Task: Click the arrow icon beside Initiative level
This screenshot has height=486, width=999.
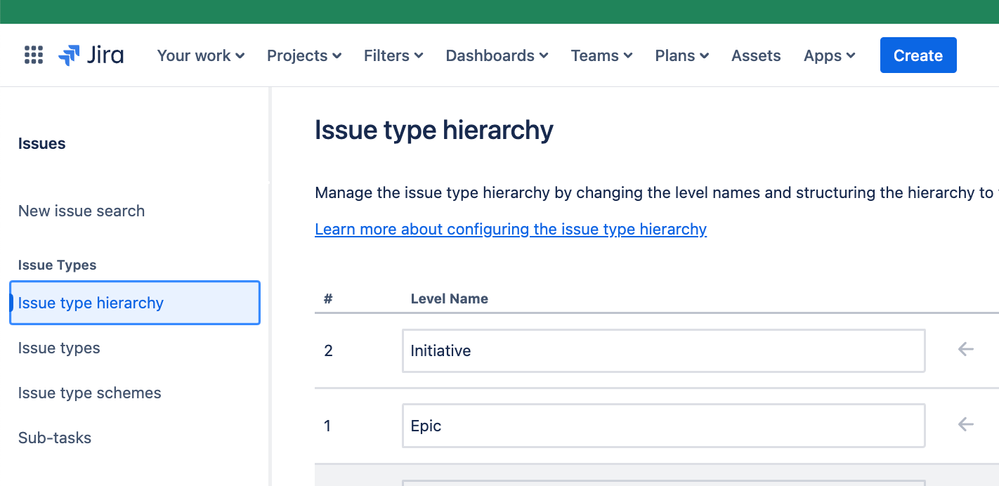Action: click(x=965, y=350)
